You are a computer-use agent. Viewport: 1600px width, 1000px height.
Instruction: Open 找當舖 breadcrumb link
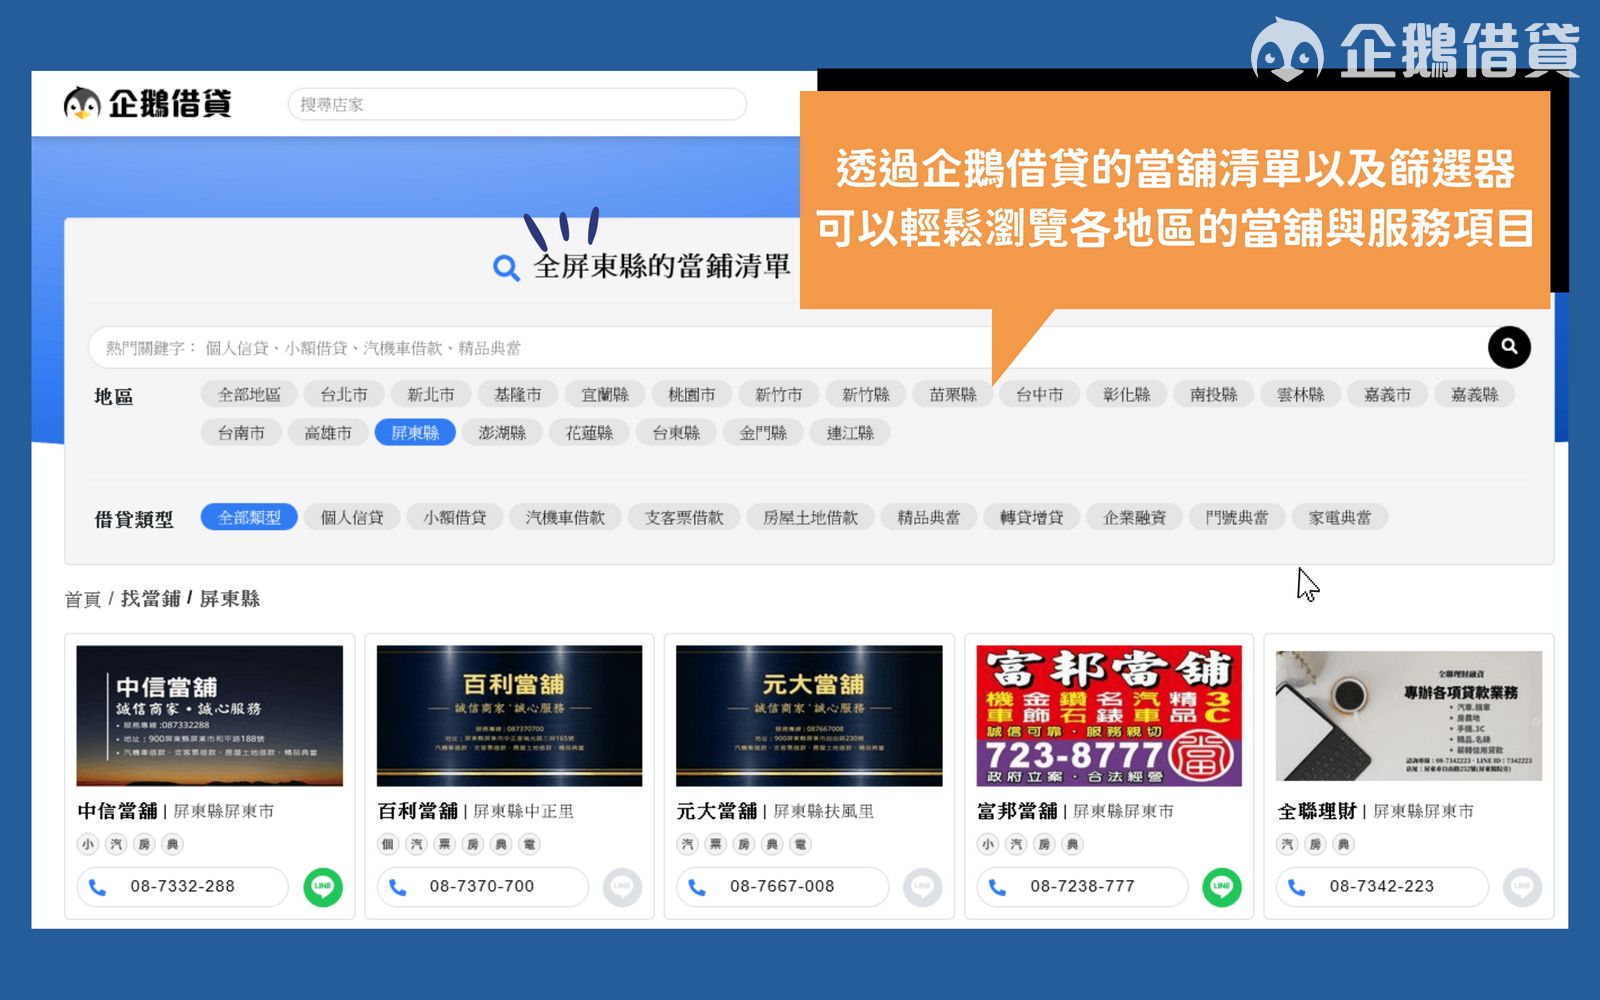click(x=150, y=599)
